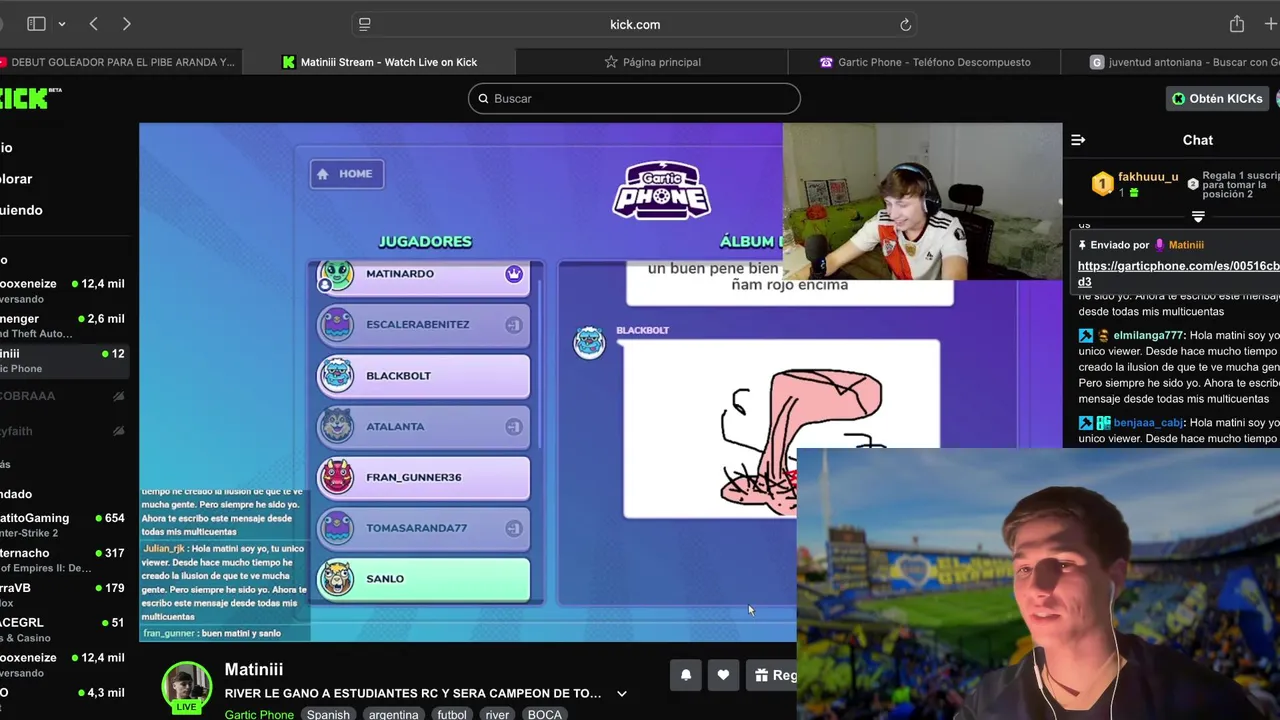Viewport: 1280px width, 720px height.
Task: Open sidebar channel with 2,6 mil viewers
Action: tap(64, 326)
